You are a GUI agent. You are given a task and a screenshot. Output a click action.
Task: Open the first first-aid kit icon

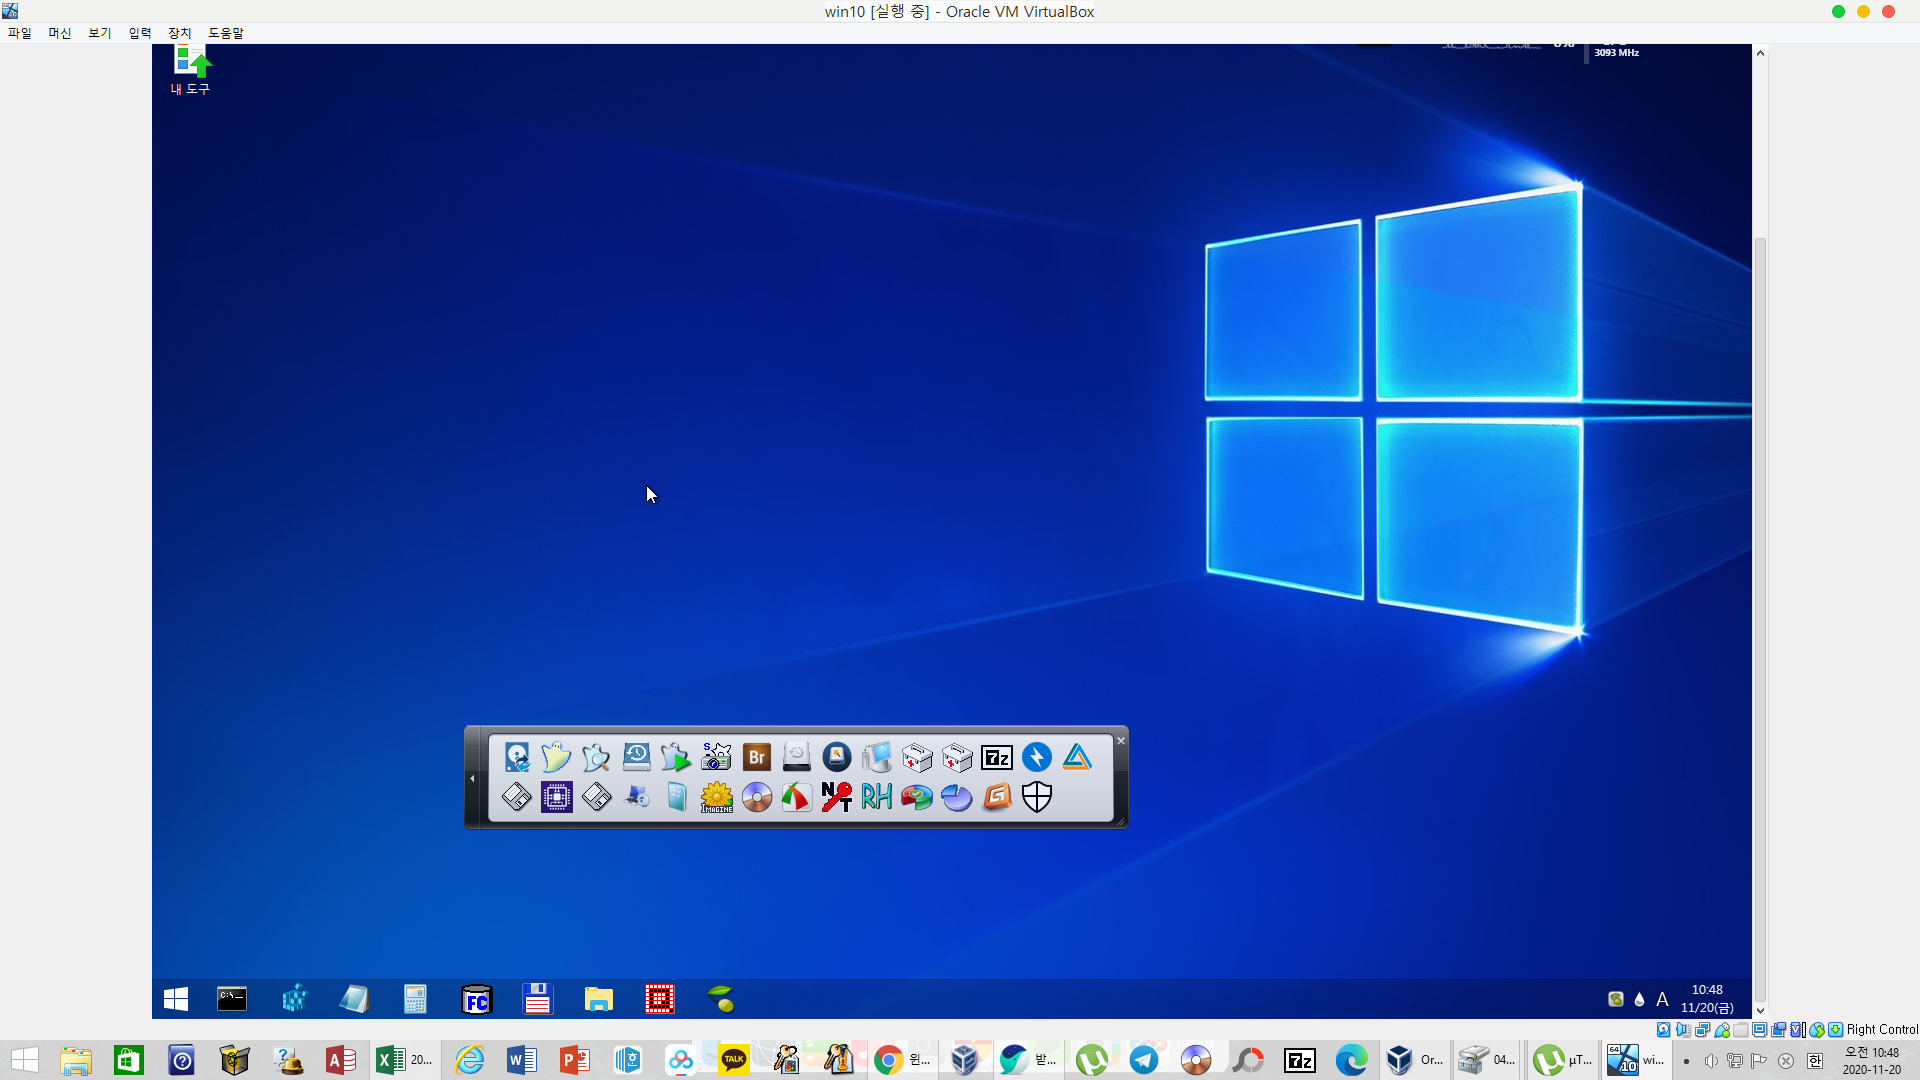917,757
